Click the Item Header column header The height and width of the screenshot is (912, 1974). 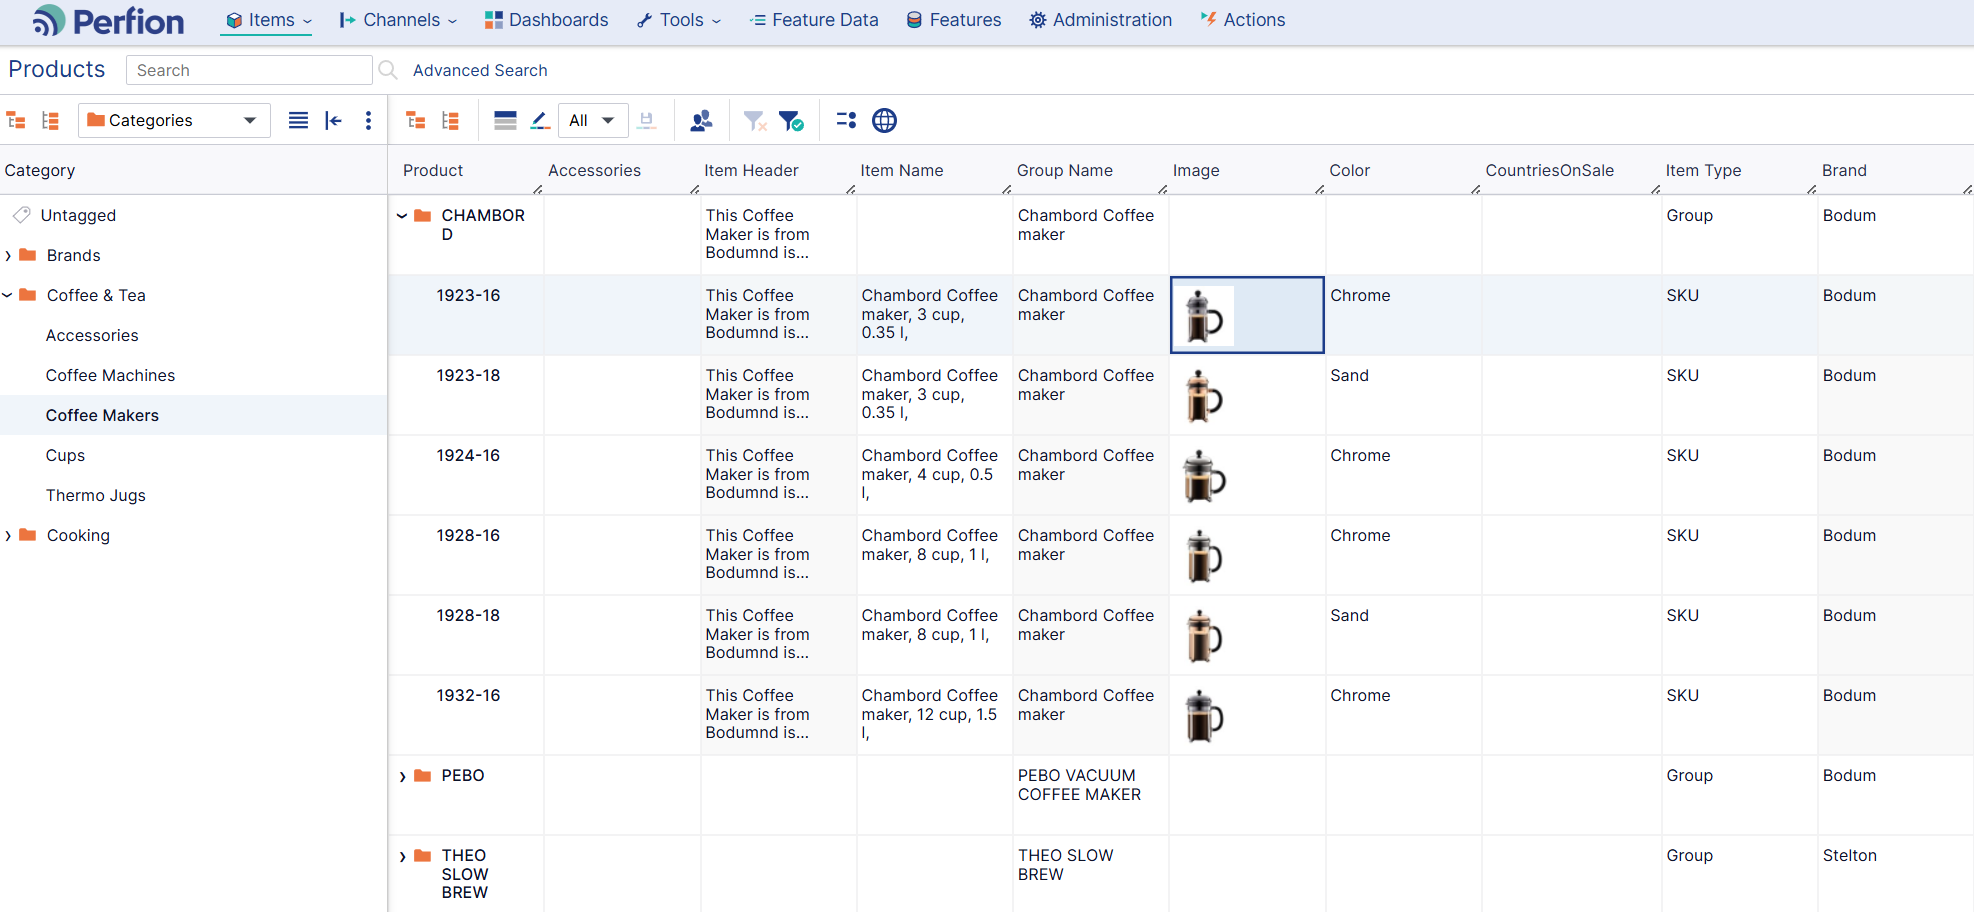[751, 170]
